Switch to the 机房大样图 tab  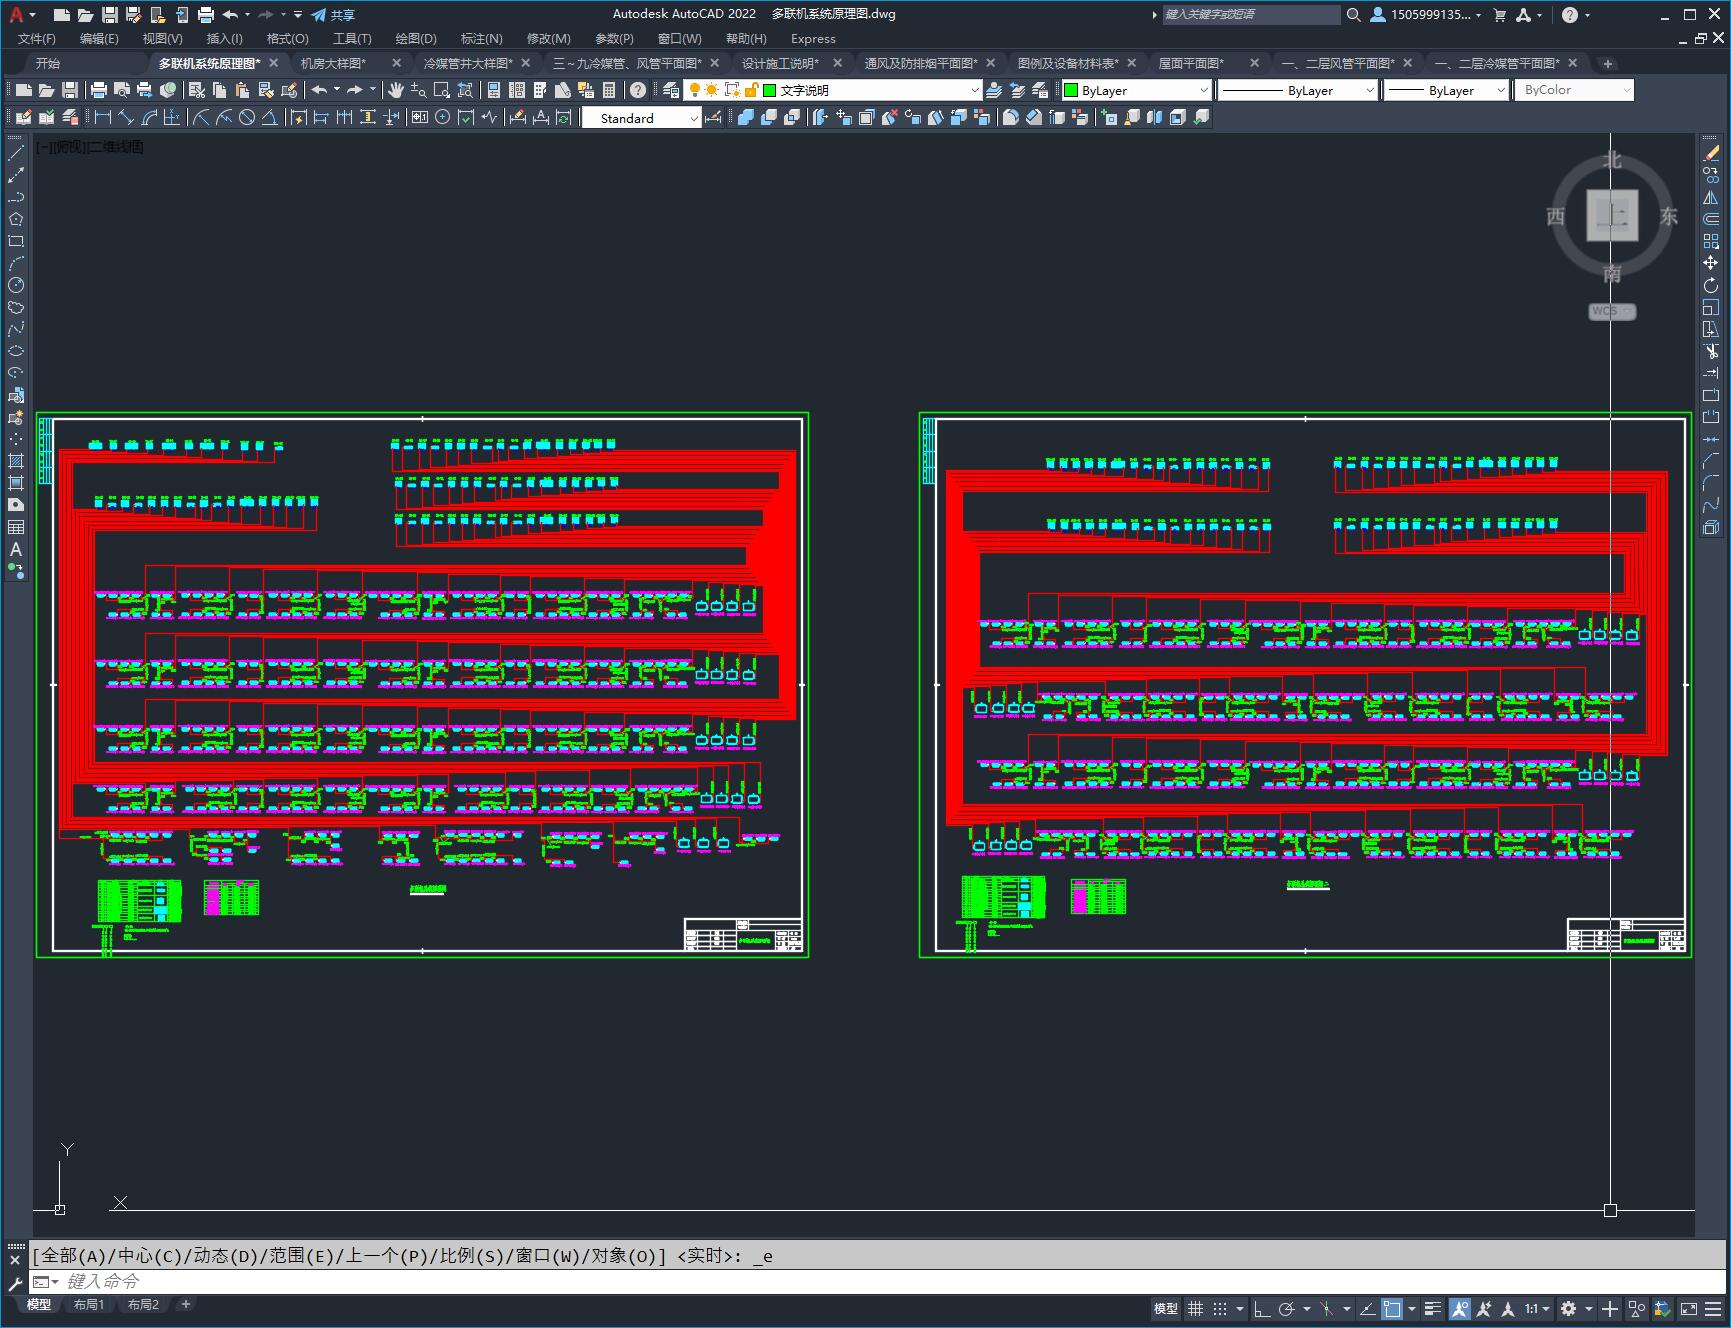pyautogui.click(x=334, y=63)
